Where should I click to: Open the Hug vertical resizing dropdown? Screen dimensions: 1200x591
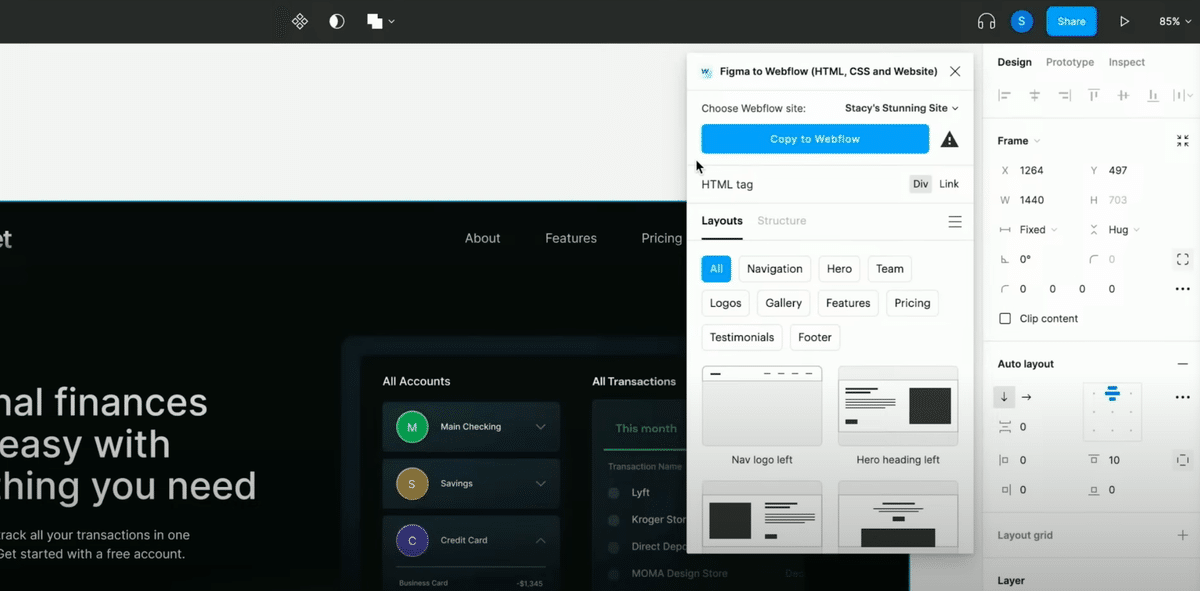point(1117,230)
